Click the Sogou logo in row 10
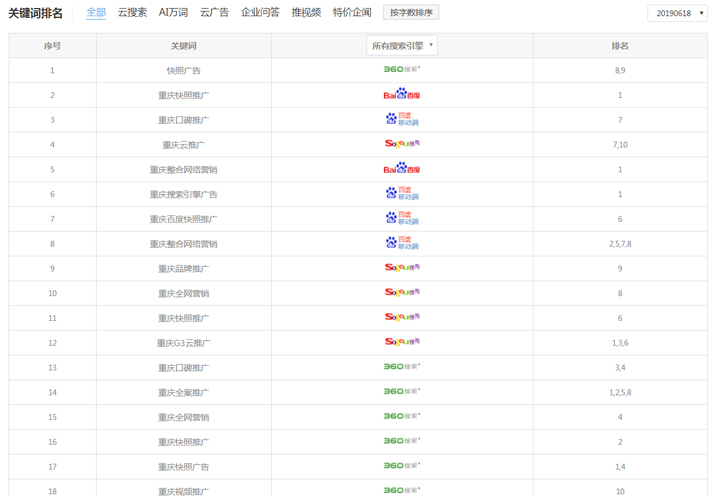 [402, 293]
